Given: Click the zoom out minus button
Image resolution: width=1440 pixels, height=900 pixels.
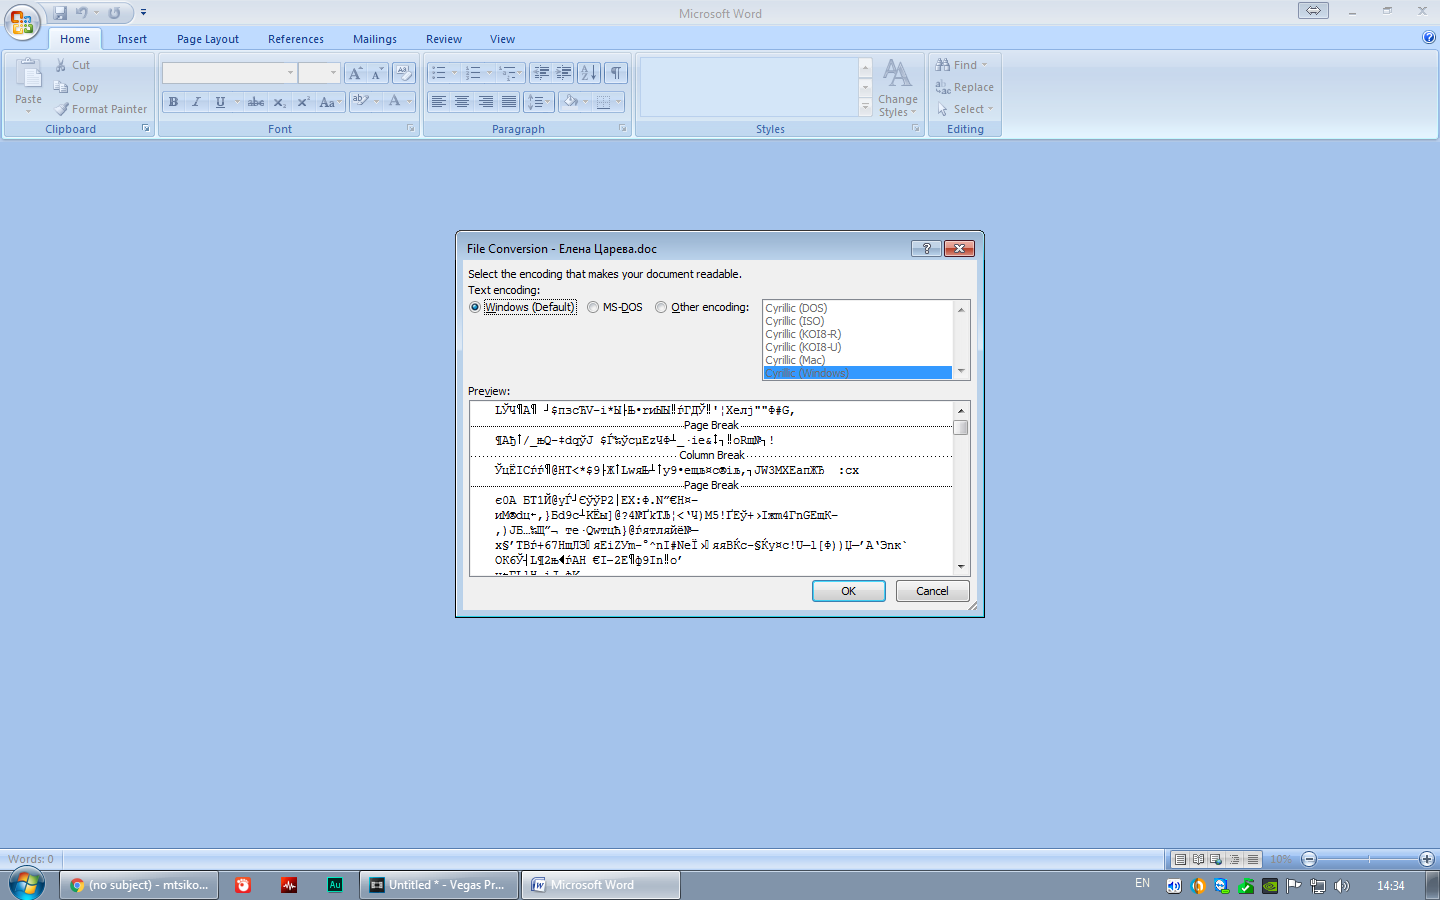Looking at the screenshot, I should 1309,859.
